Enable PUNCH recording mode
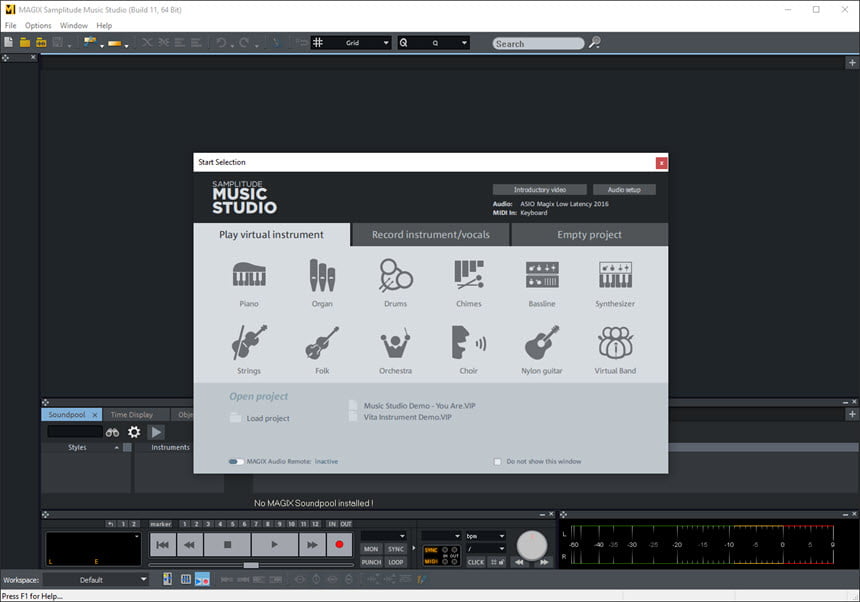 (371, 562)
